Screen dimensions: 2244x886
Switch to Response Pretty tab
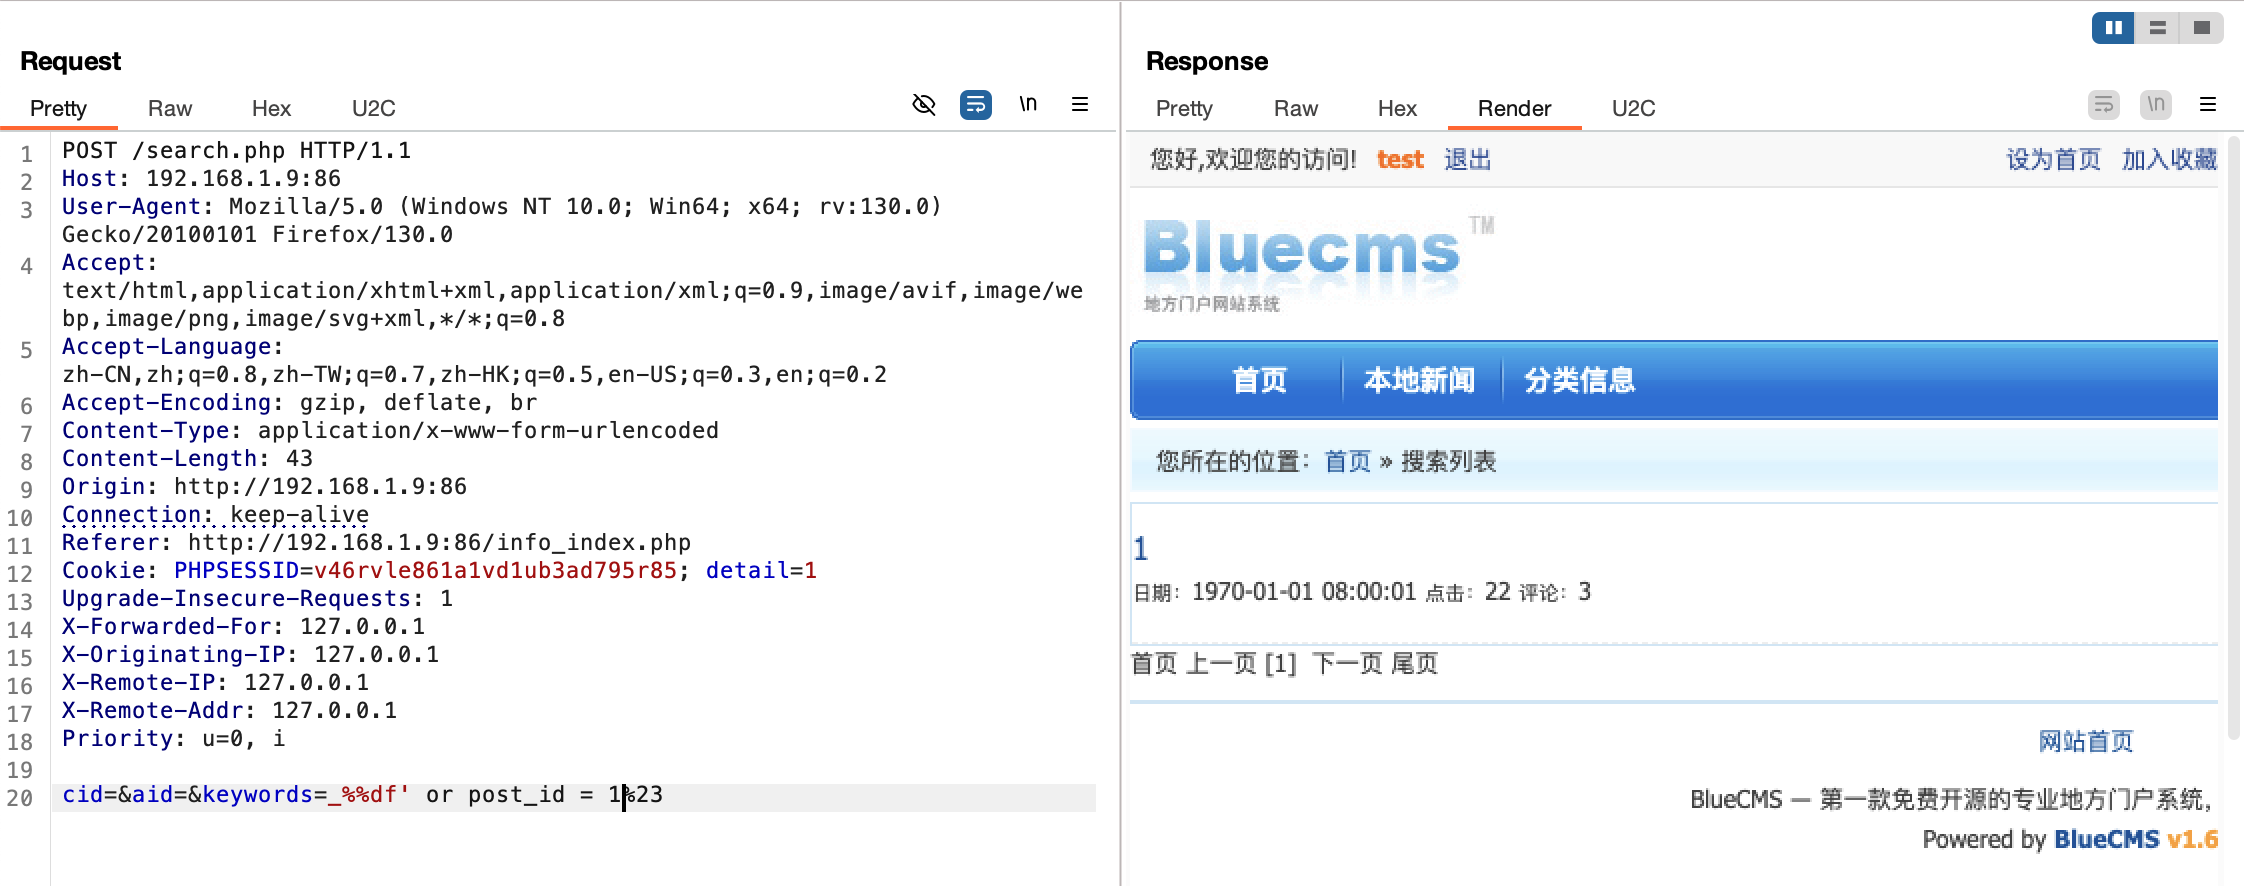[1184, 108]
